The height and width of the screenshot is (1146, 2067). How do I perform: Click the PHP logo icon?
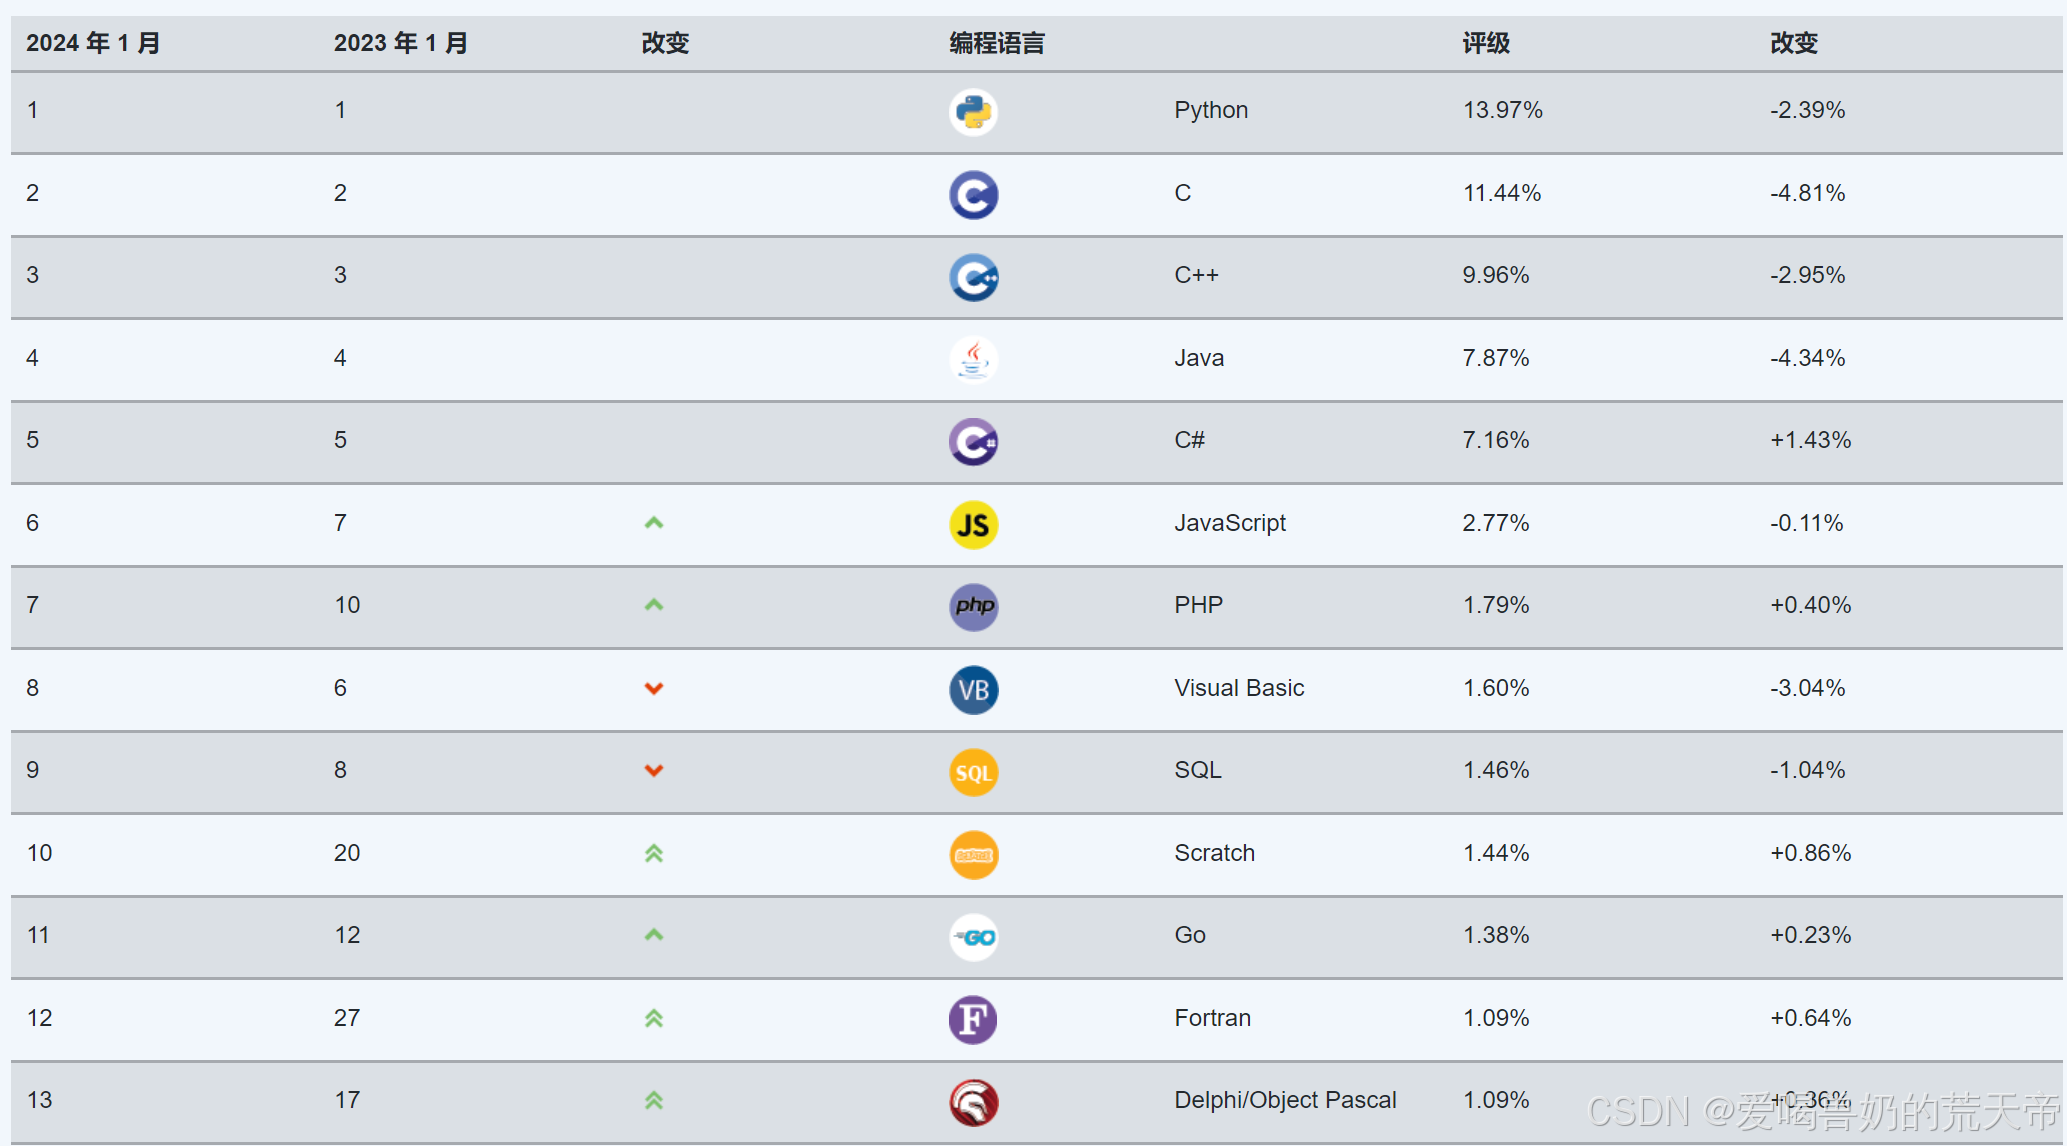(x=973, y=607)
